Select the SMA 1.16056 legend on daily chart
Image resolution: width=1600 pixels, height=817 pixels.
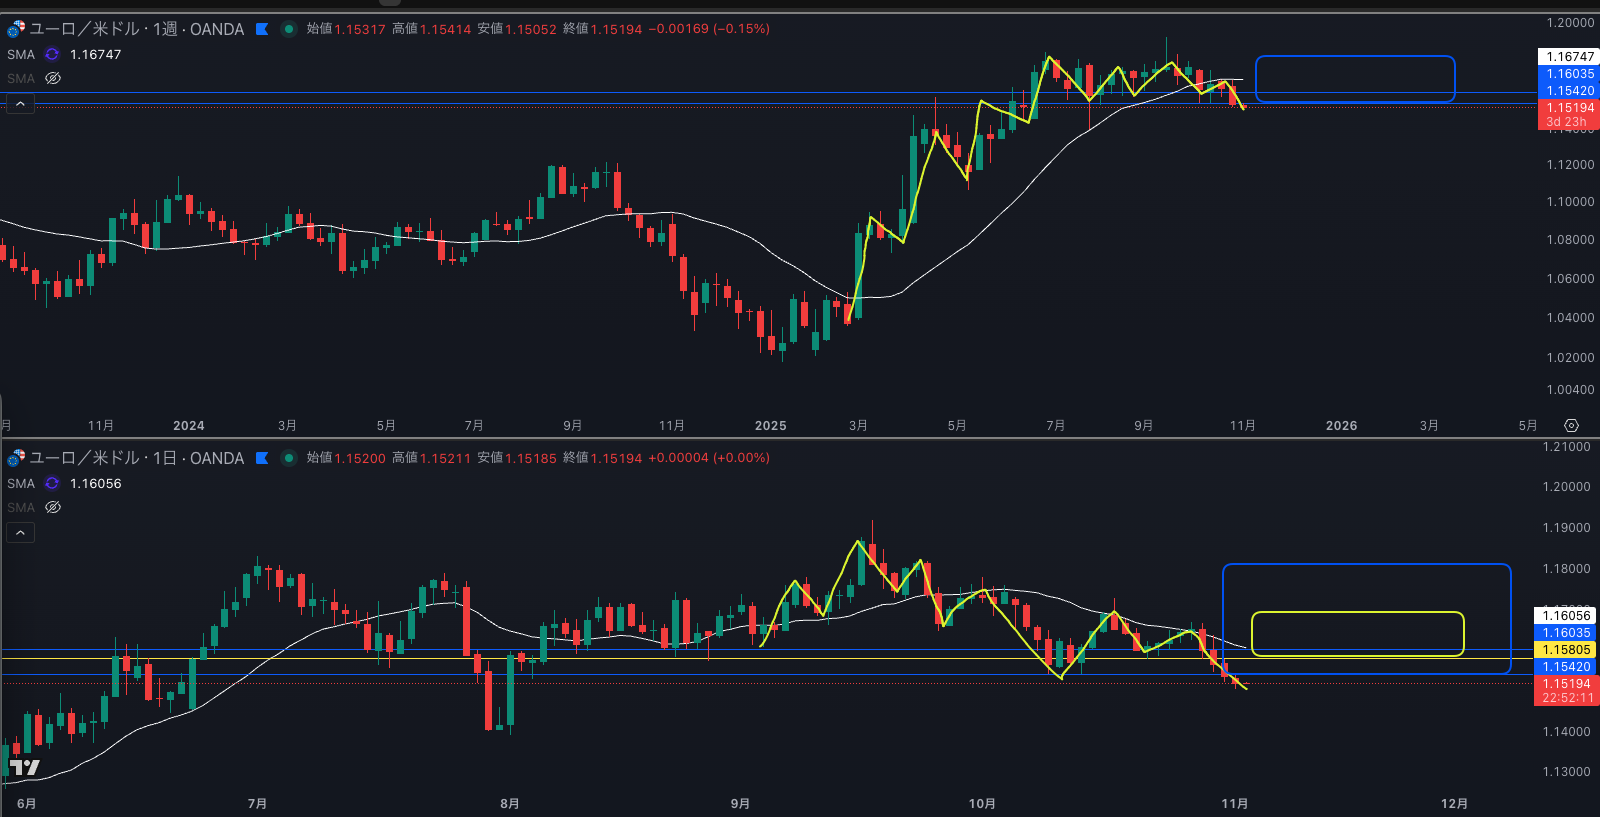pyautogui.click(x=95, y=483)
